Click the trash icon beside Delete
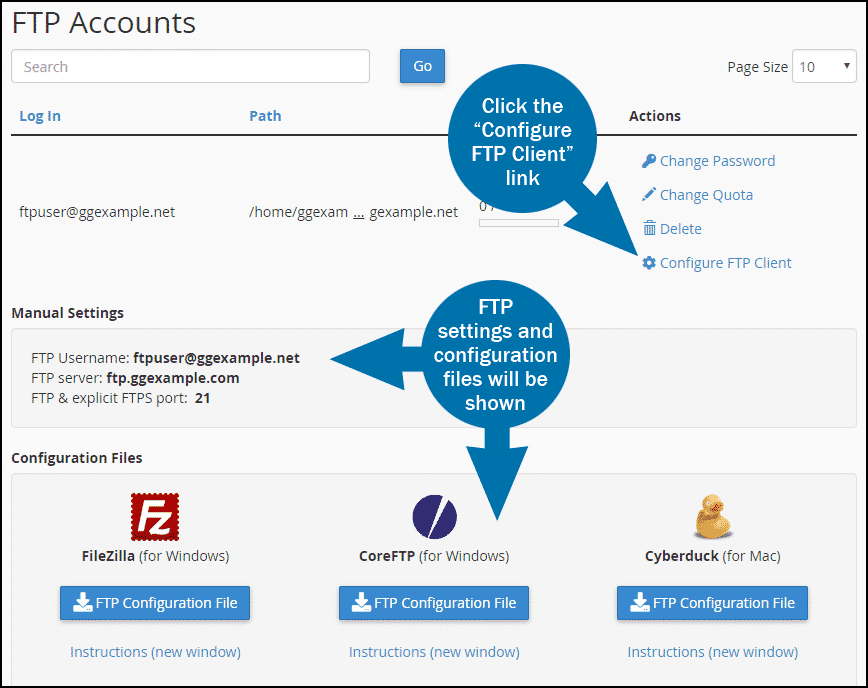 649,229
